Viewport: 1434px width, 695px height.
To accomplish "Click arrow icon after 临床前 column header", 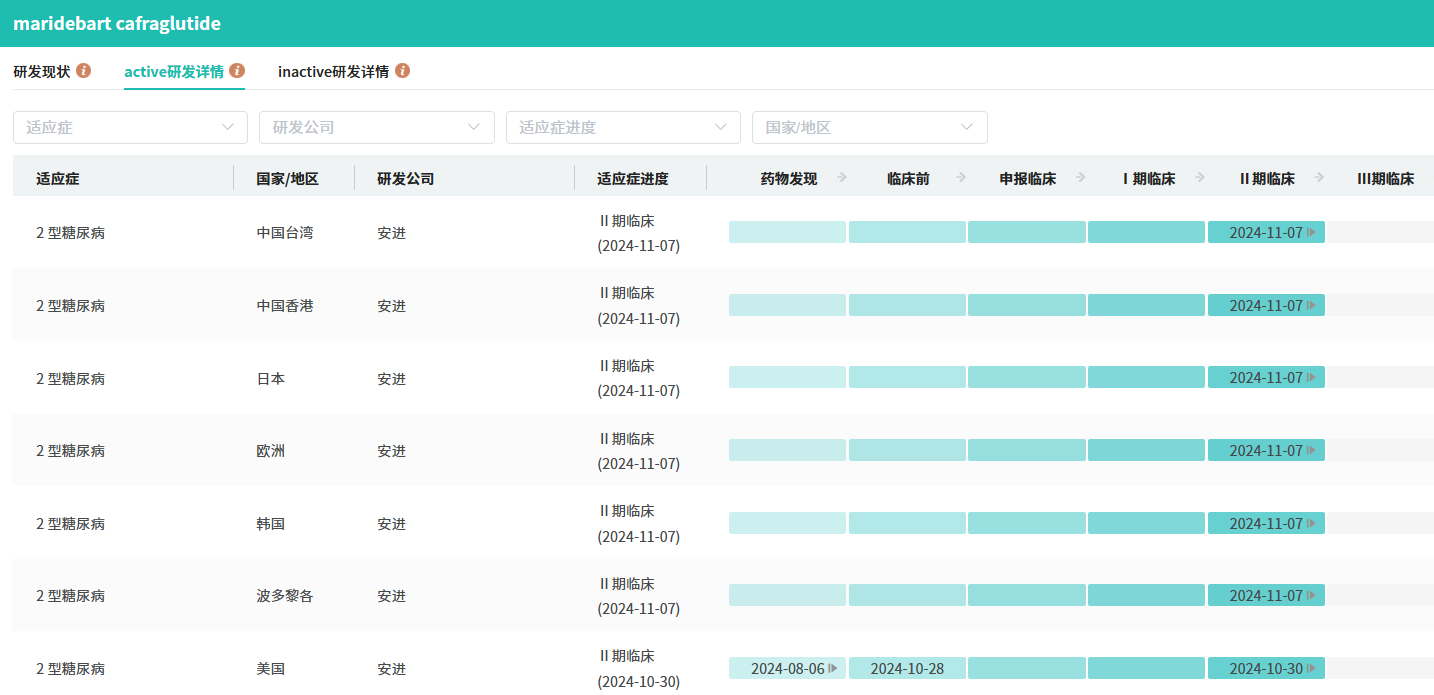I will point(961,178).
